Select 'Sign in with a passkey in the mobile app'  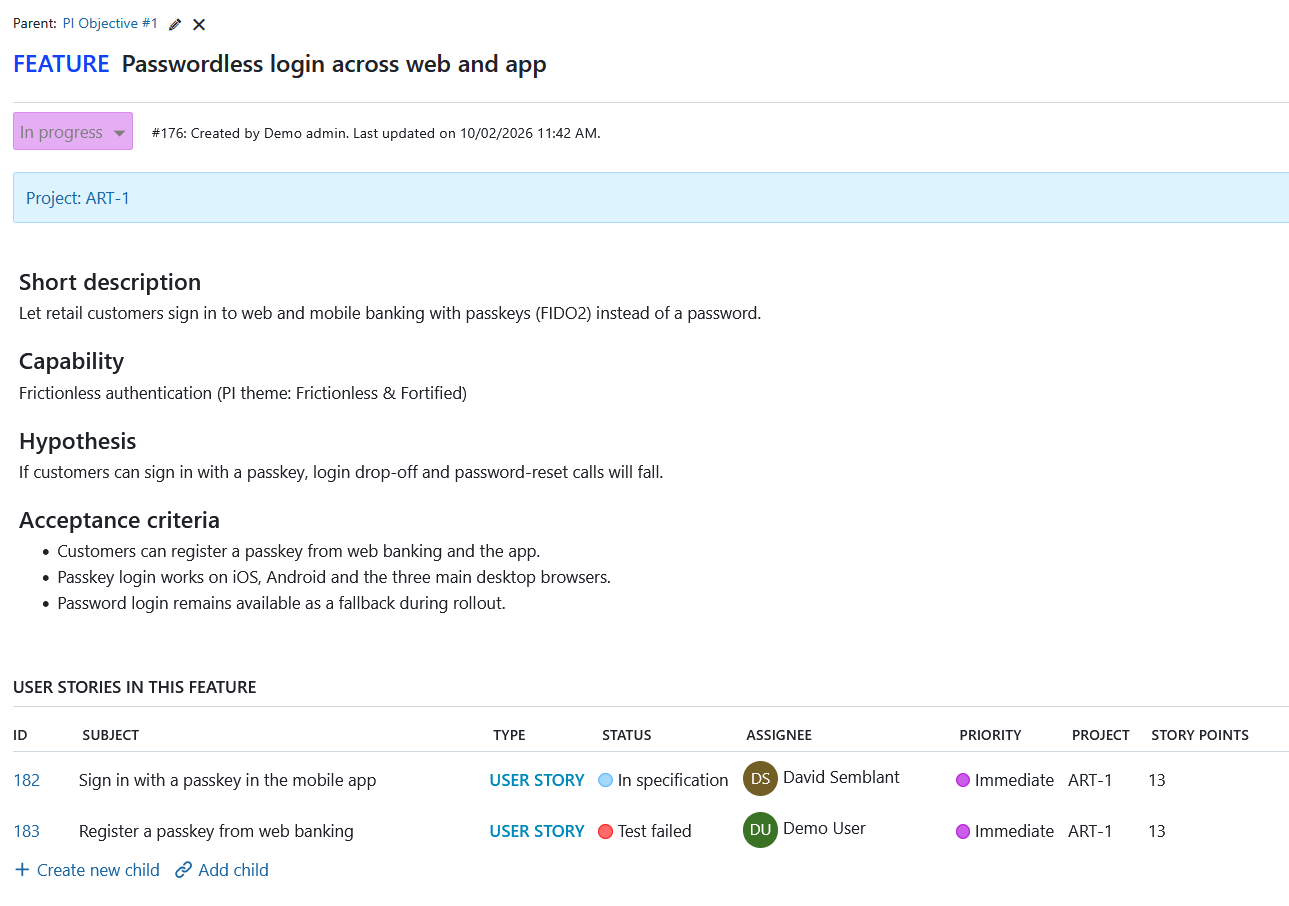[x=228, y=780]
